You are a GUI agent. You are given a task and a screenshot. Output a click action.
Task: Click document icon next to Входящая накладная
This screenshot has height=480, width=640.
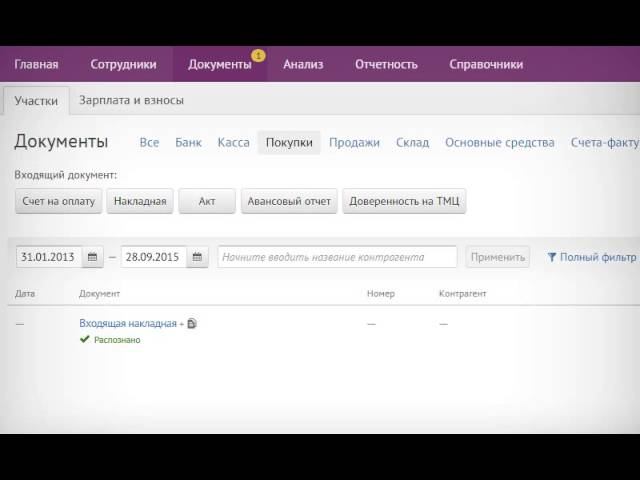click(192, 324)
